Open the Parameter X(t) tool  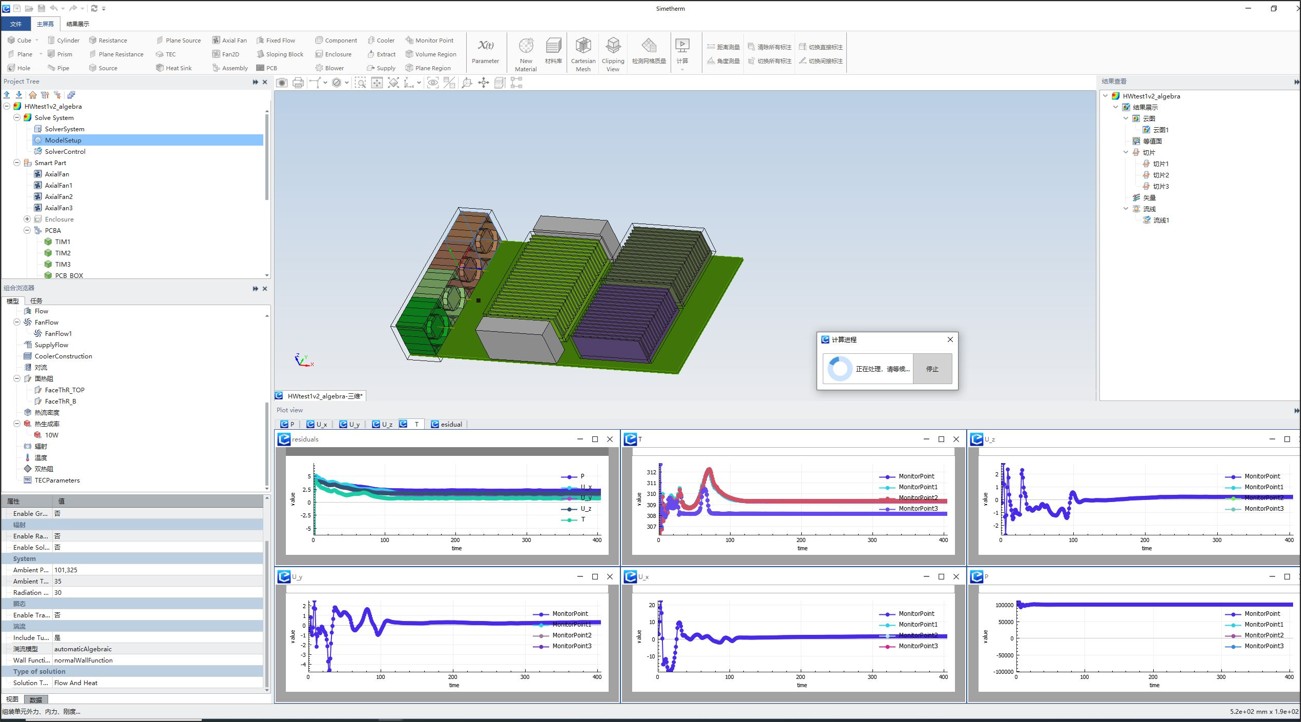point(485,52)
